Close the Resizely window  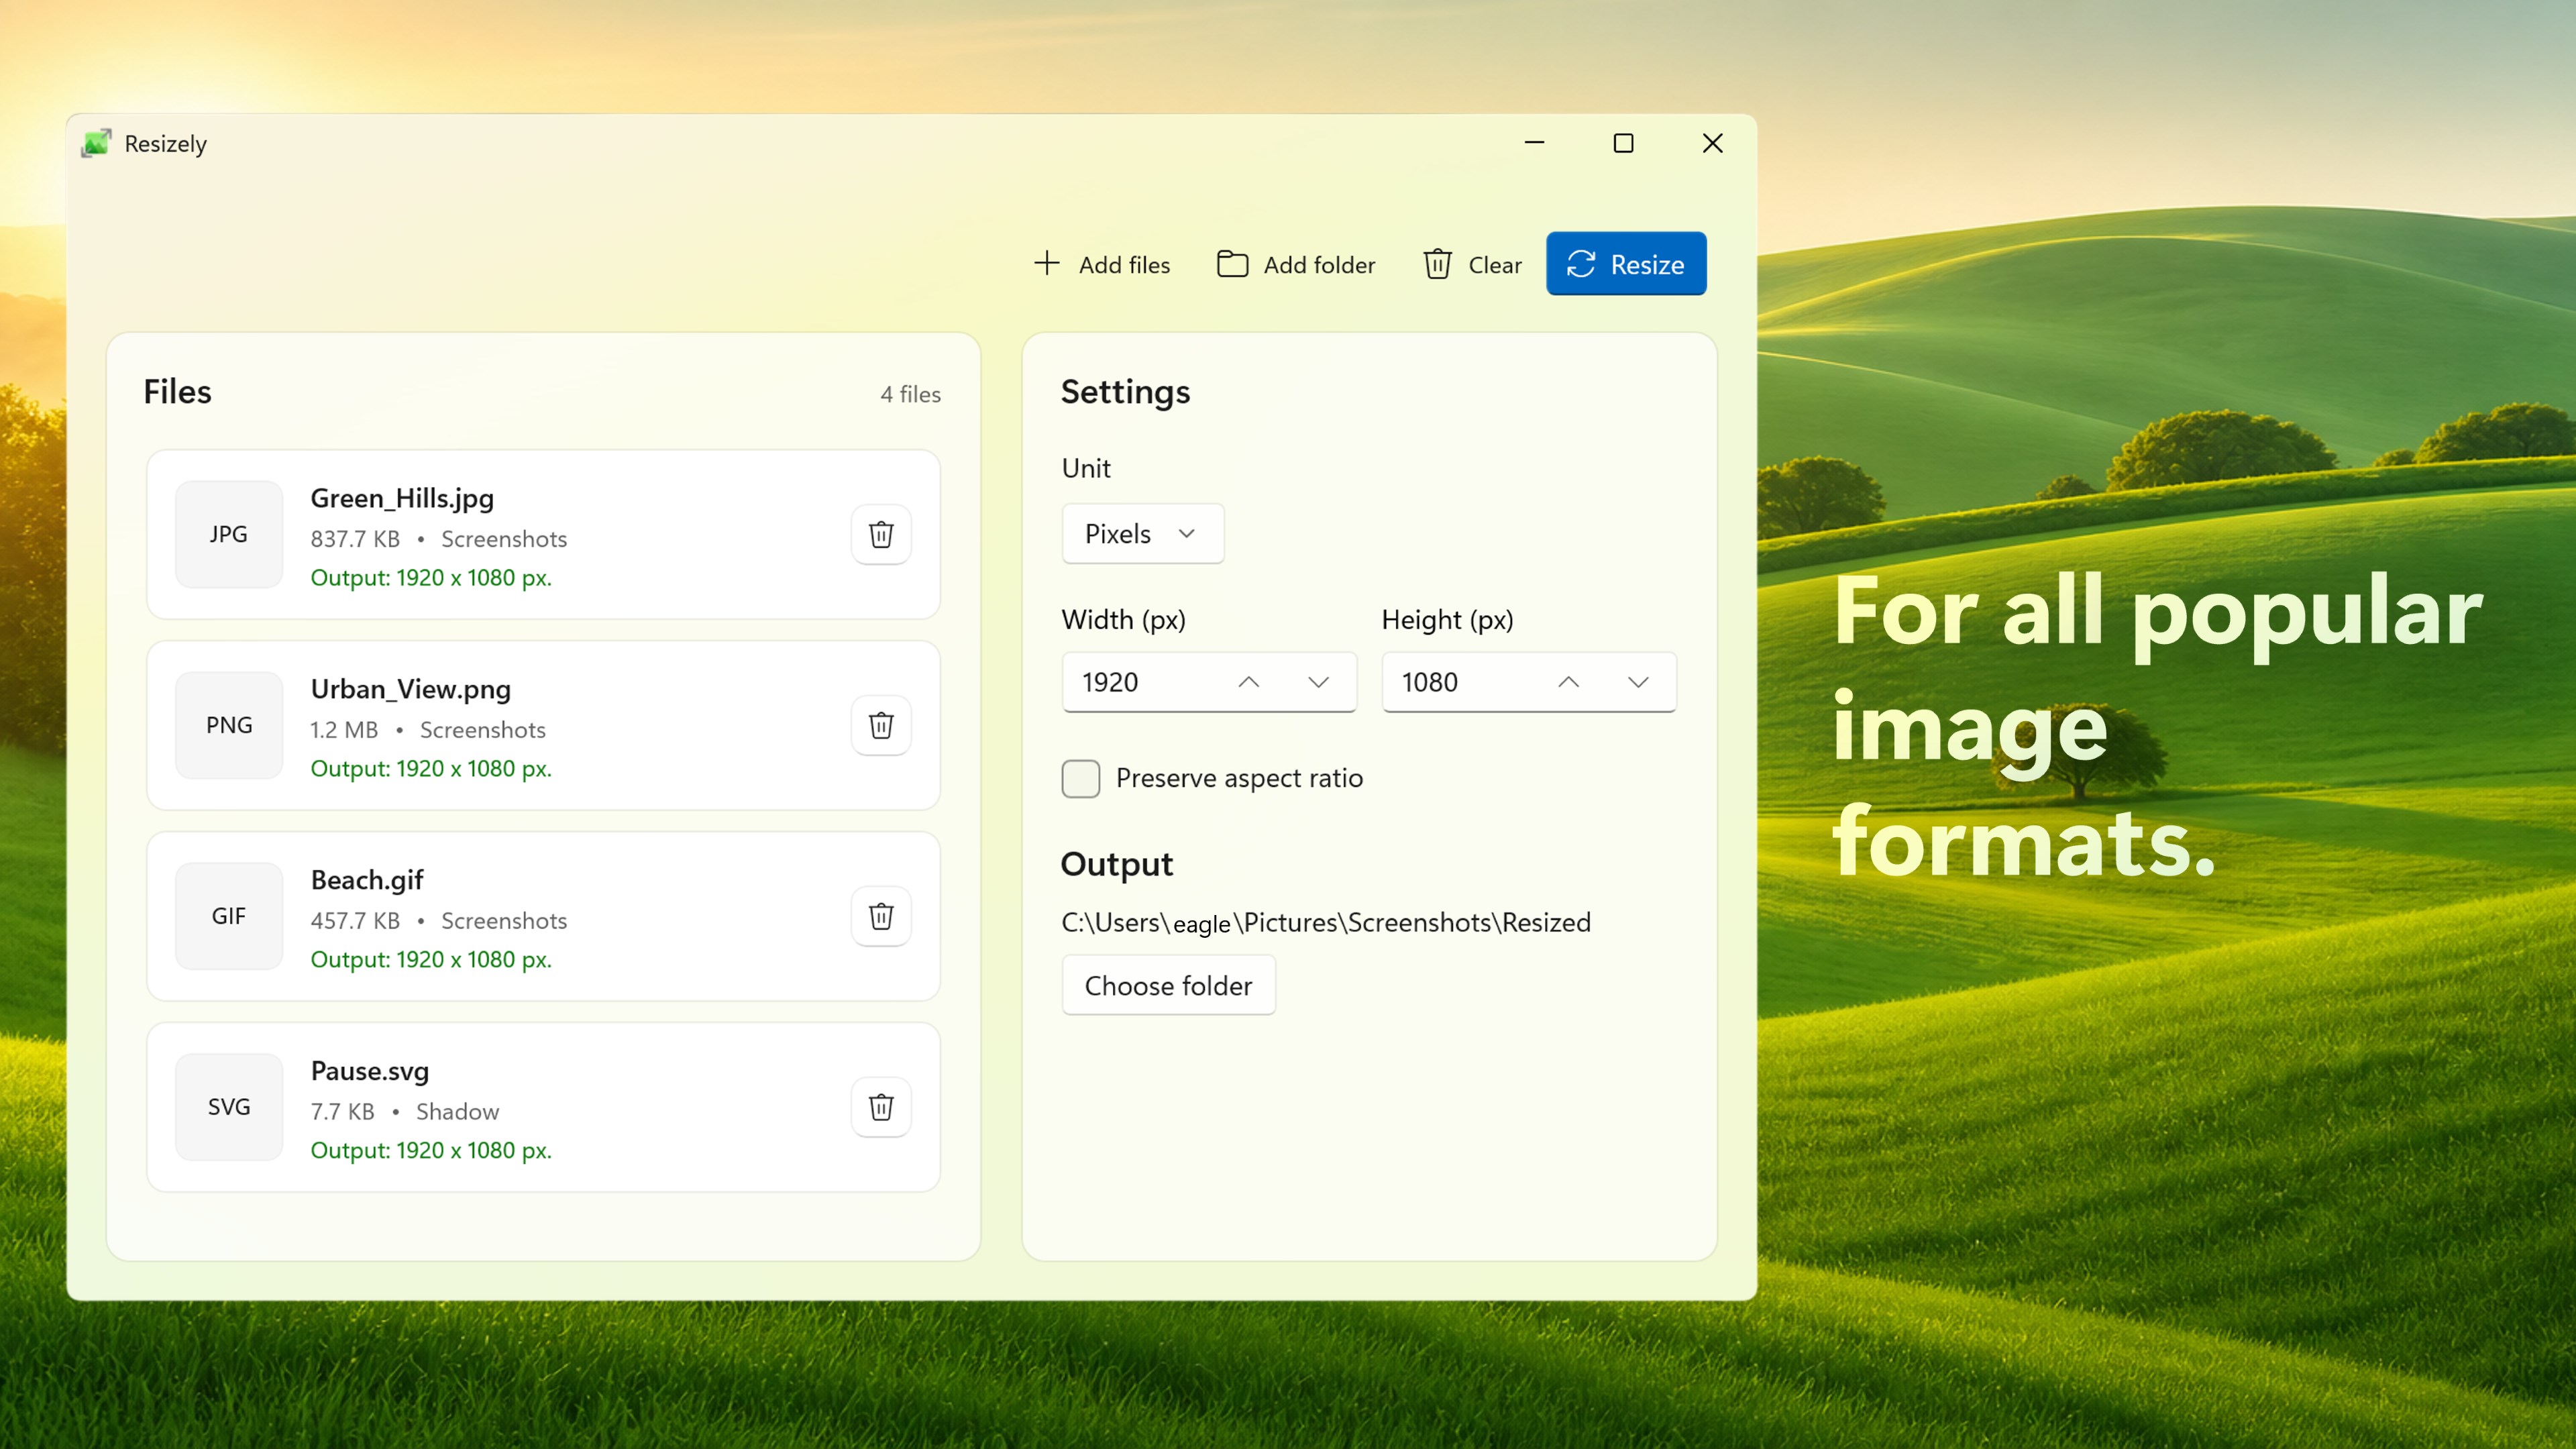click(1713, 143)
